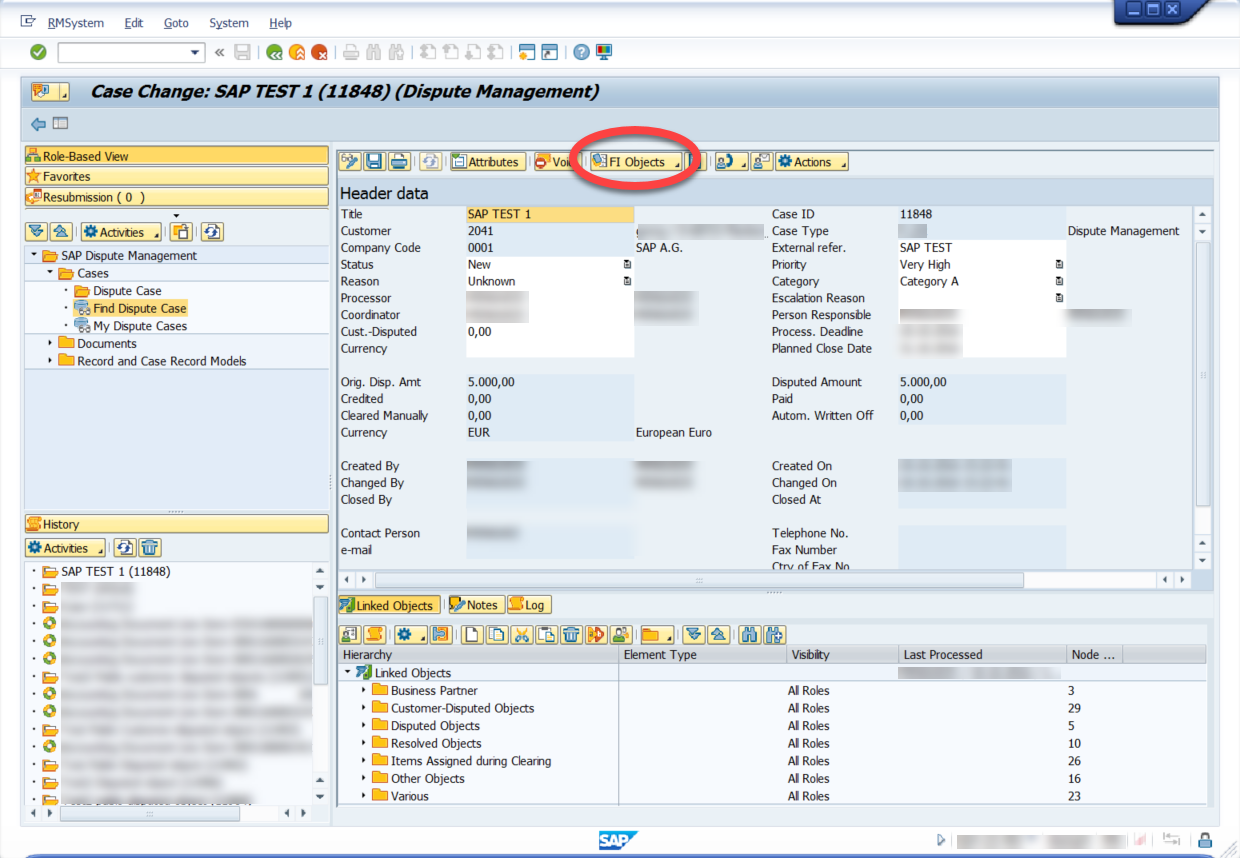Collapse the Cases node in navigation tree
This screenshot has width=1240, height=858.
click(x=50, y=273)
